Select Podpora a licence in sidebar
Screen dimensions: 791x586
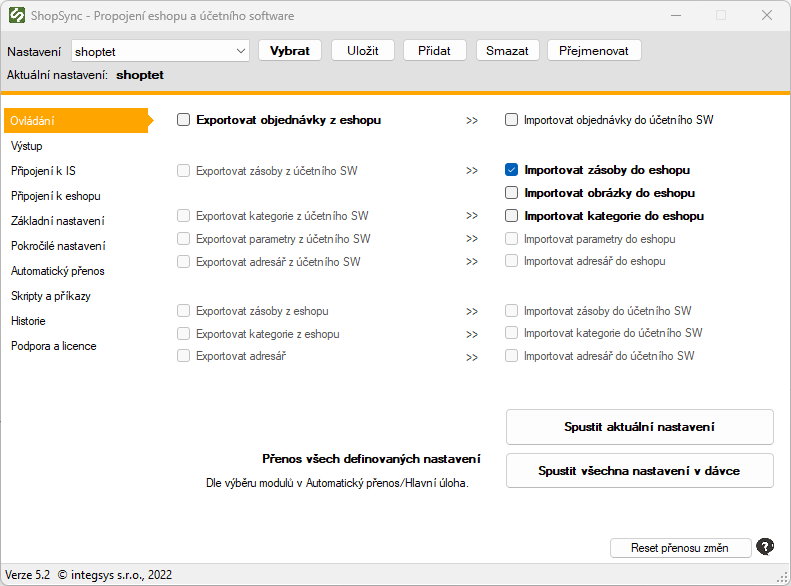coord(53,346)
